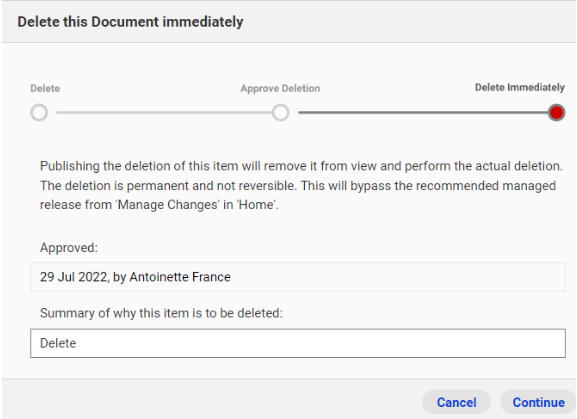Click the Approve Deletion step label
577x419 pixels.
(x=280, y=88)
